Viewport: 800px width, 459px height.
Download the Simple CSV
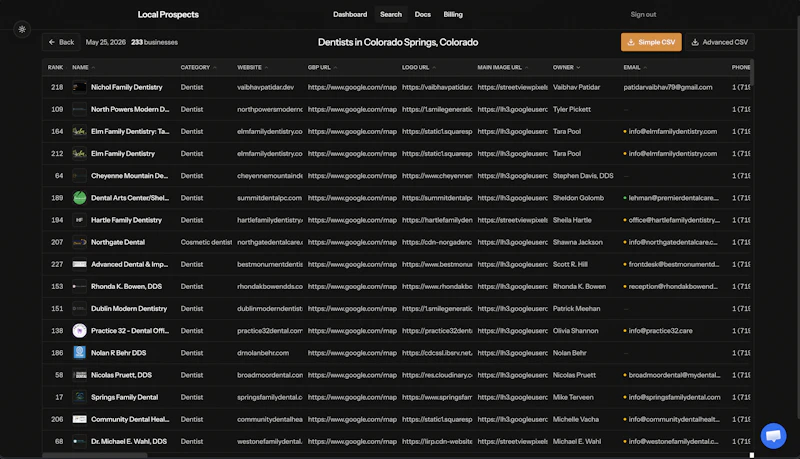[x=651, y=42]
